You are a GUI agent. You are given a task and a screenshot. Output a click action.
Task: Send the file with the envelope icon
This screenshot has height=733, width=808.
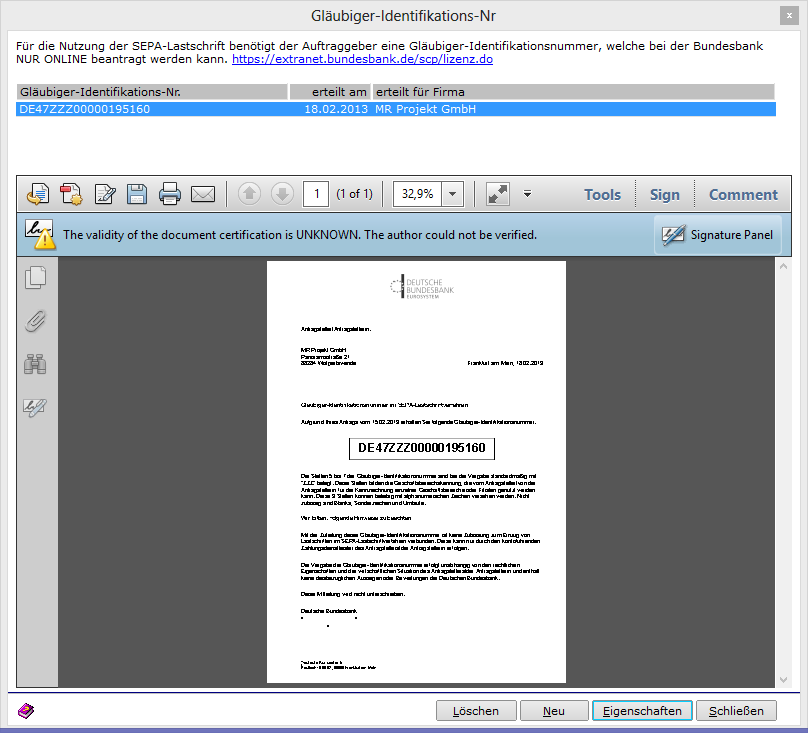point(203,194)
